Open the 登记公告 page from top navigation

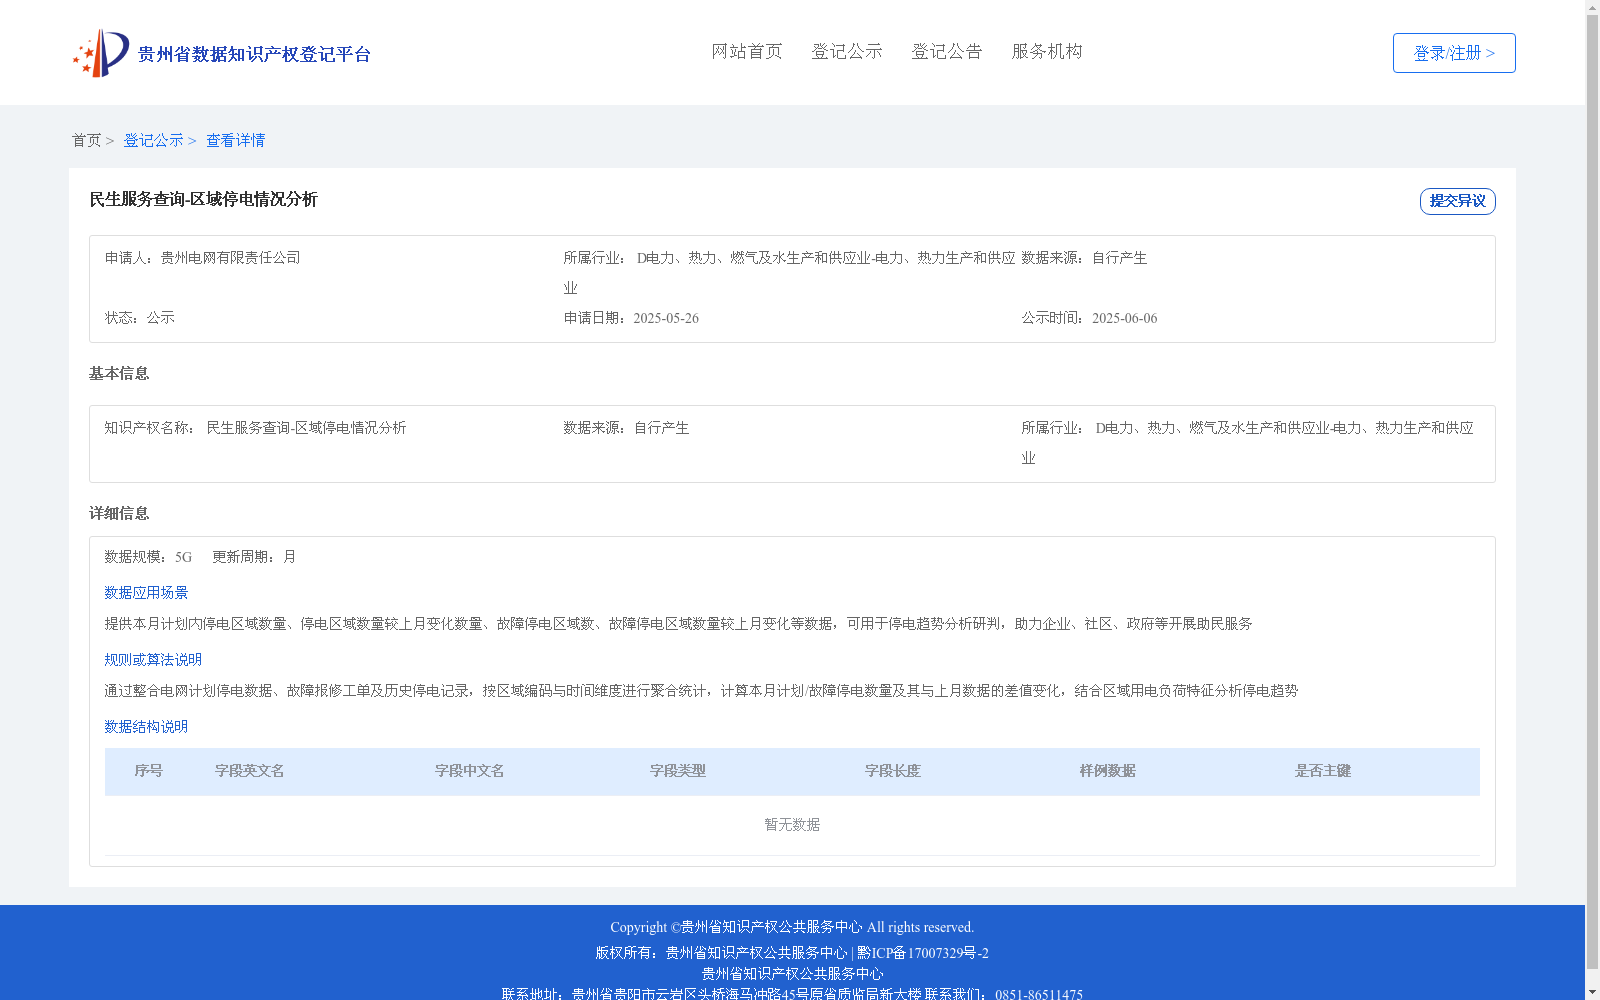[946, 51]
